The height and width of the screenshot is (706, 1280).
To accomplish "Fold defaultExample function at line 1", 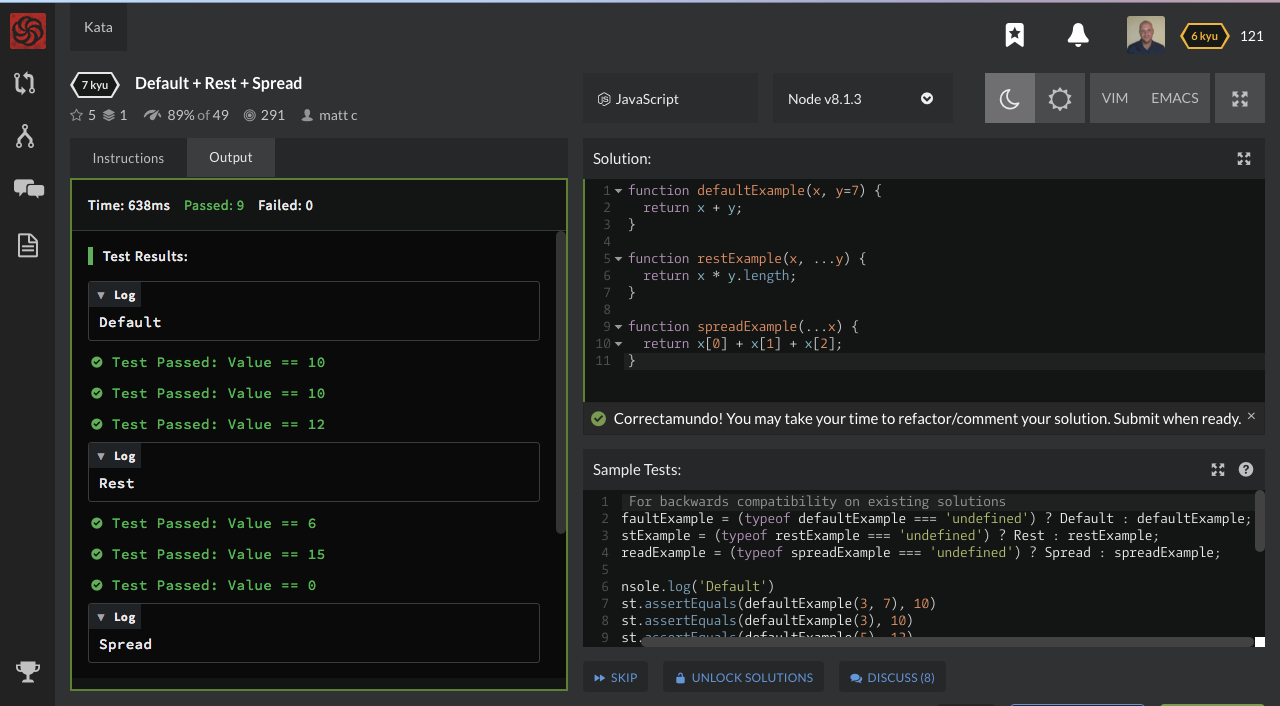I will click(x=618, y=190).
